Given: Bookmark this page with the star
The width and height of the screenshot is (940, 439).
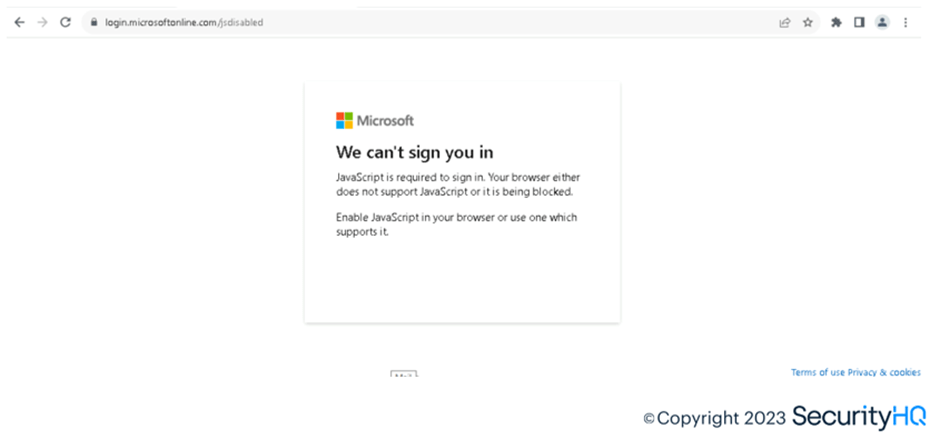Looking at the screenshot, I should coord(808,22).
